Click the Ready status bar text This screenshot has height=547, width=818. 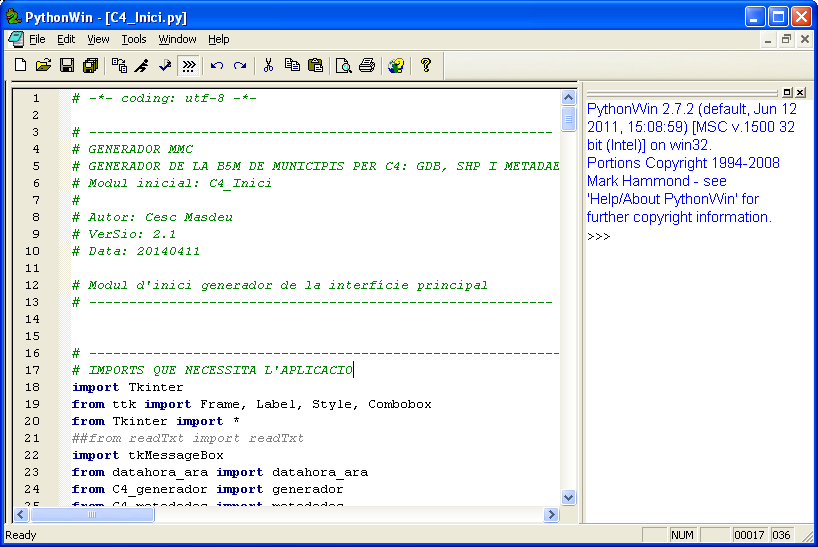[x=21, y=535]
